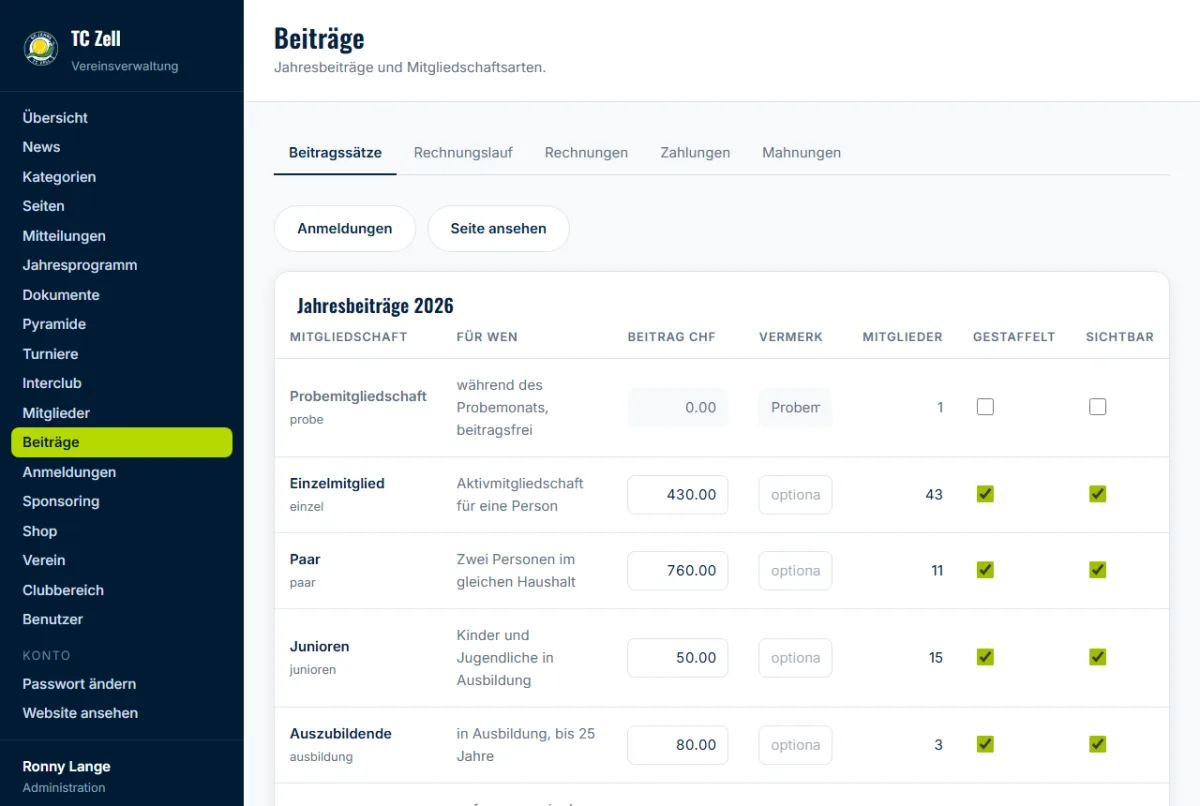The width and height of the screenshot is (1200, 806).
Task: Open Pyramide in the sidebar
Action: (x=54, y=324)
